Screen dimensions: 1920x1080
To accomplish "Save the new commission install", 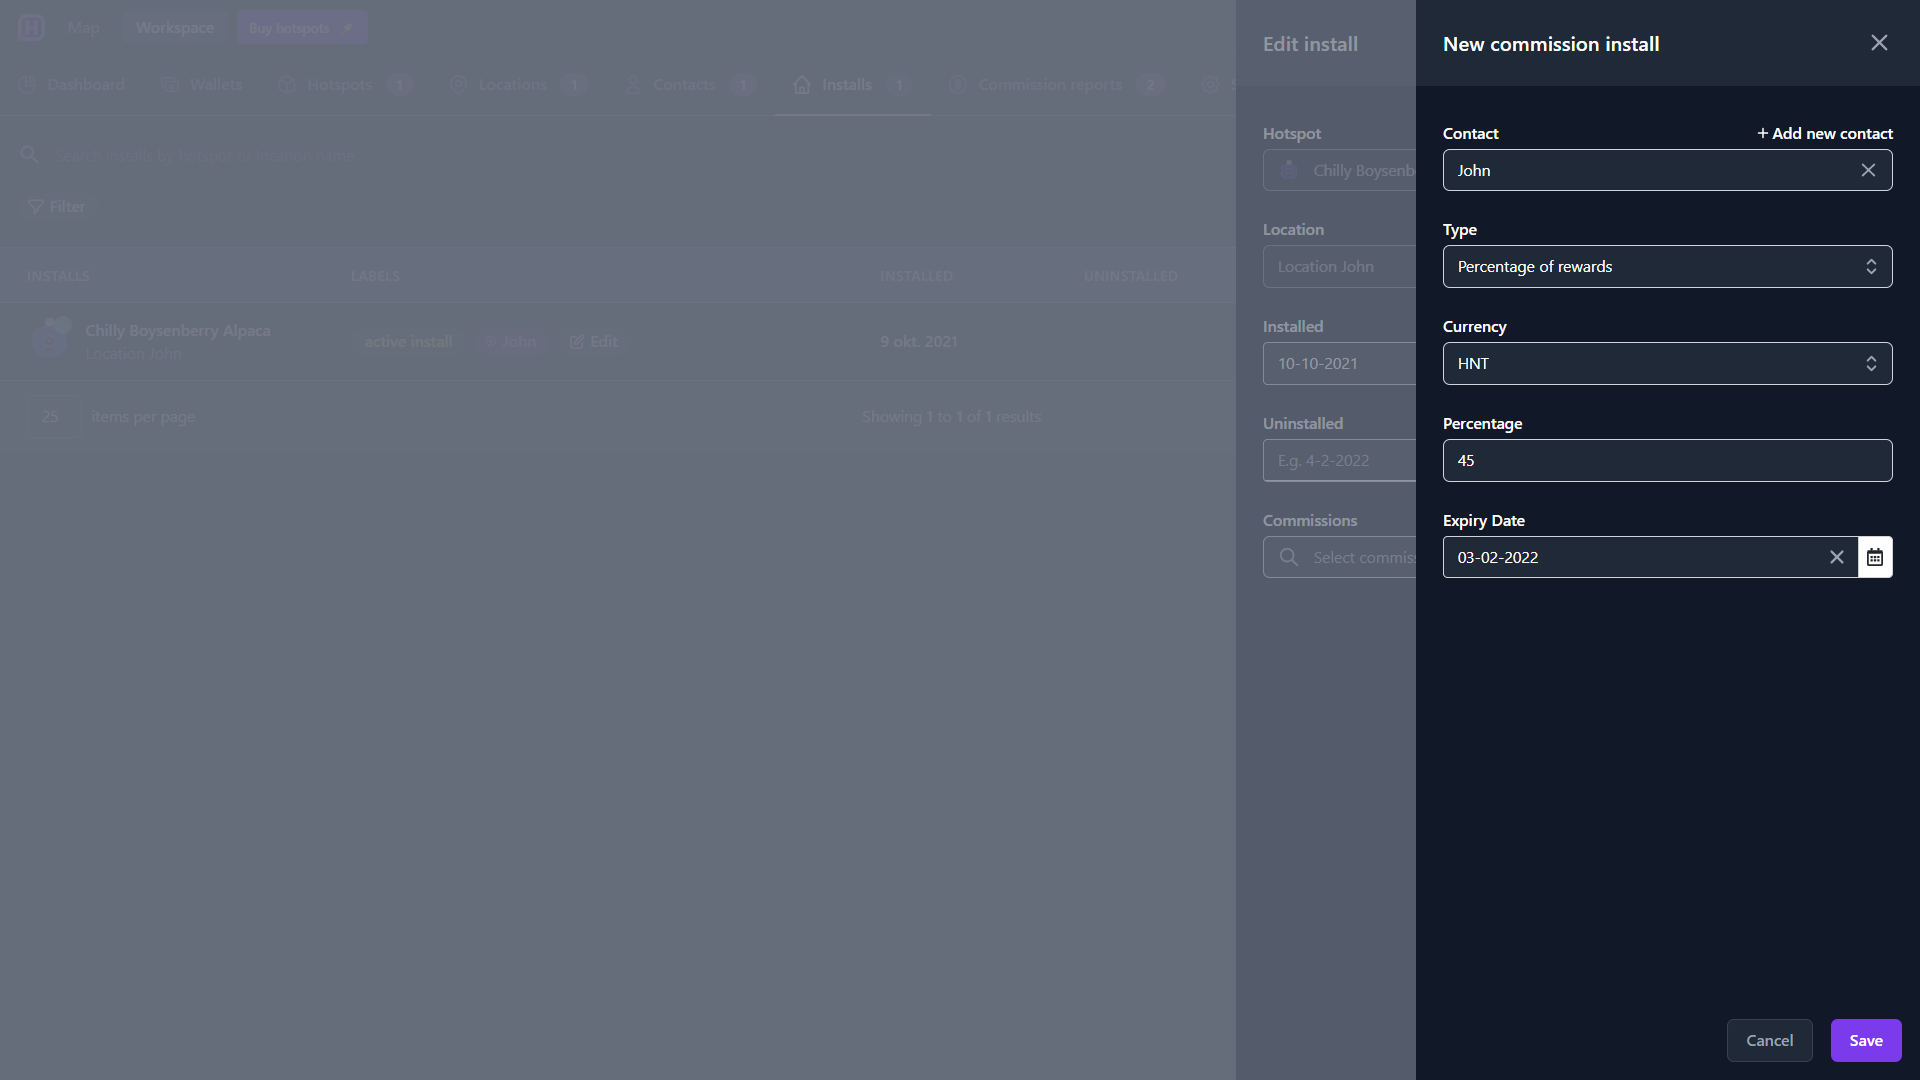I will [1866, 1040].
